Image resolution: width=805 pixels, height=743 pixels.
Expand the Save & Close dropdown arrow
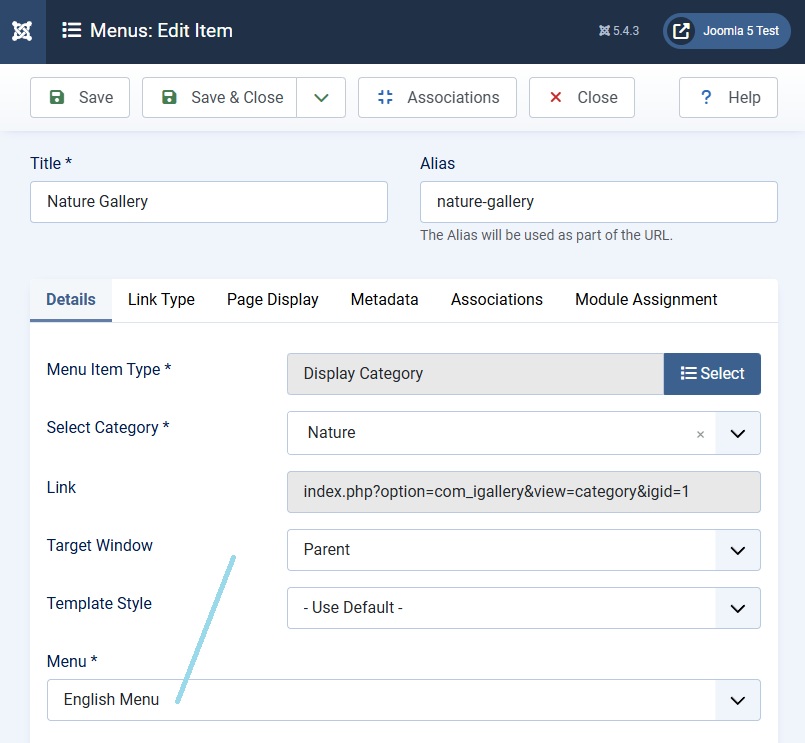click(321, 97)
